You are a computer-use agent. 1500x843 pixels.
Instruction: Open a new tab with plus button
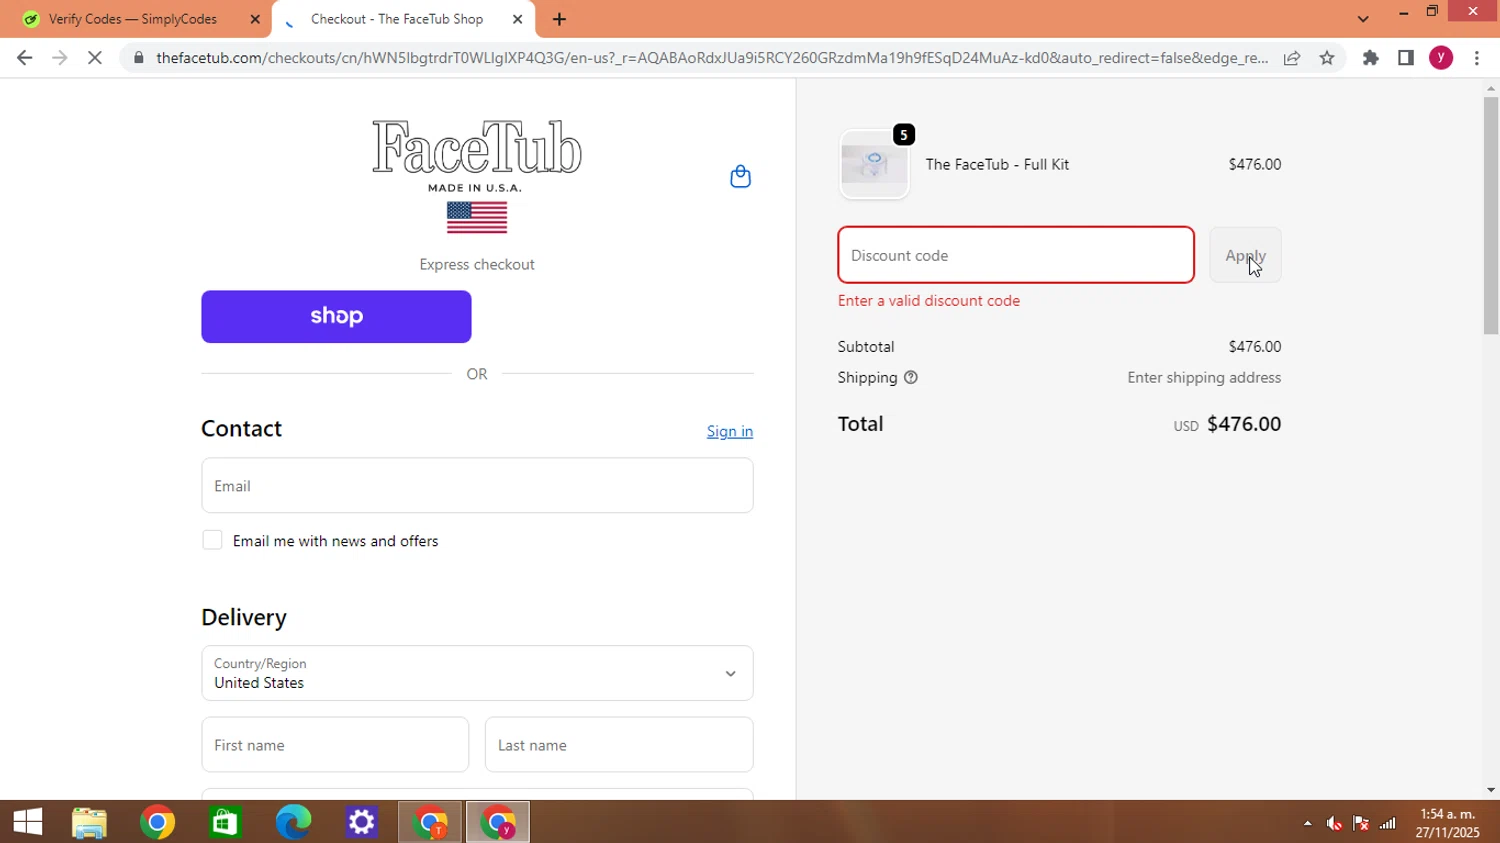[x=559, y=19]
